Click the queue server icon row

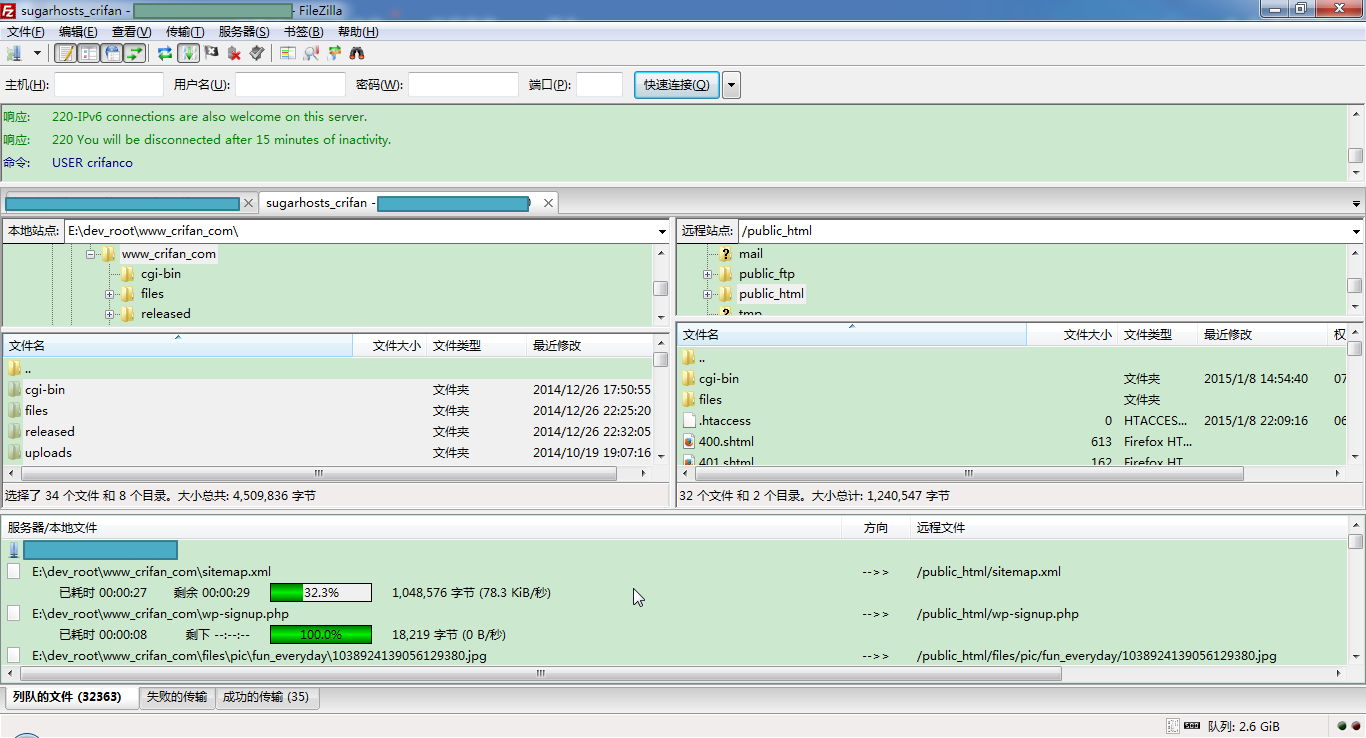click(14, 550)
